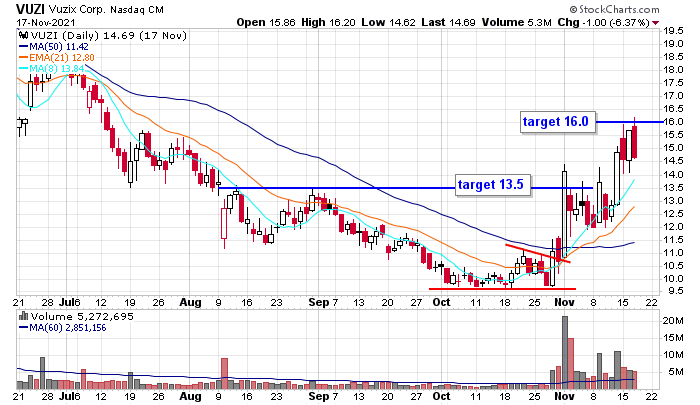Click the 18.0 price axis label

click(673, 70)
